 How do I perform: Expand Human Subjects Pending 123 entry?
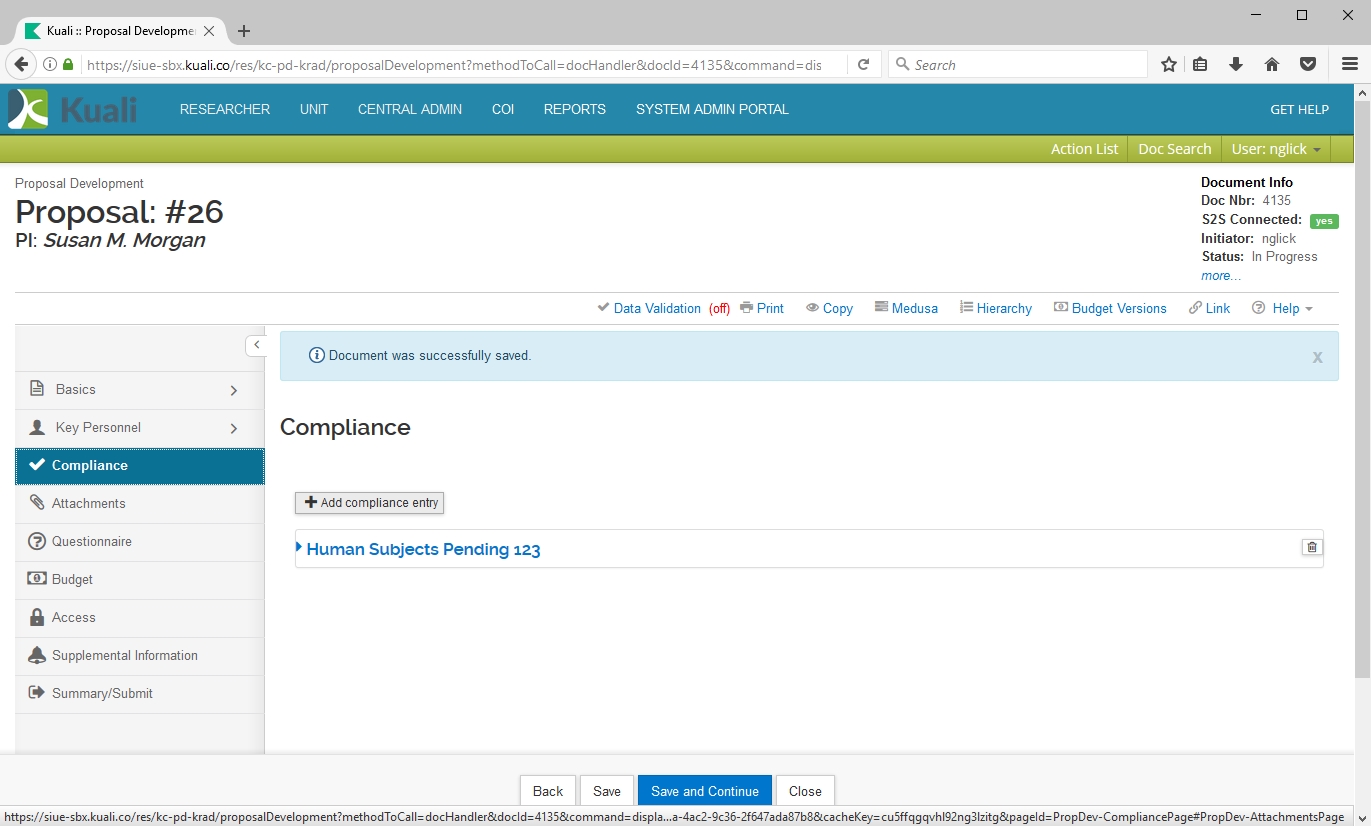(422, 549)
